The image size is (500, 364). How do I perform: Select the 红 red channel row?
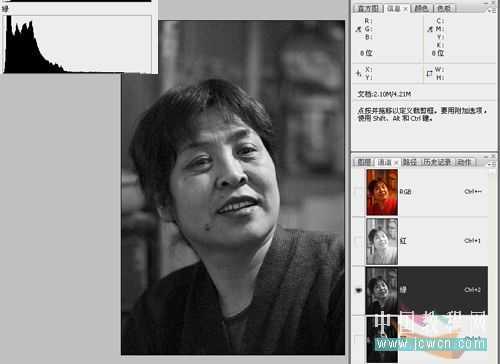421,241
